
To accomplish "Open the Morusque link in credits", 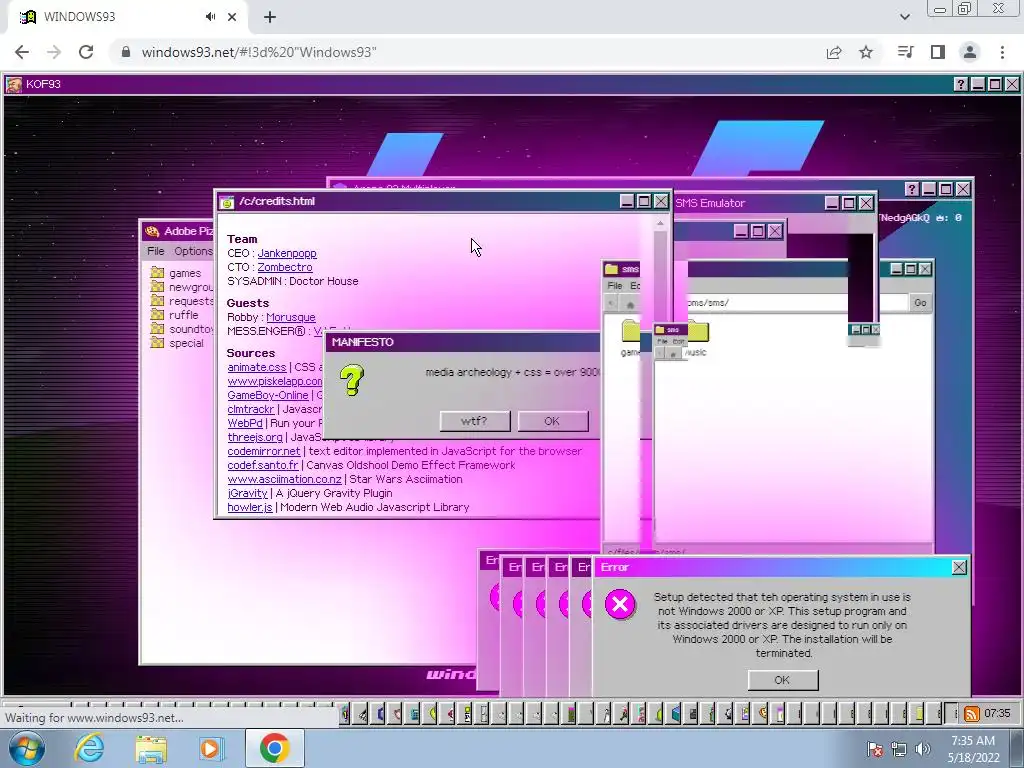I will point(291,317).
